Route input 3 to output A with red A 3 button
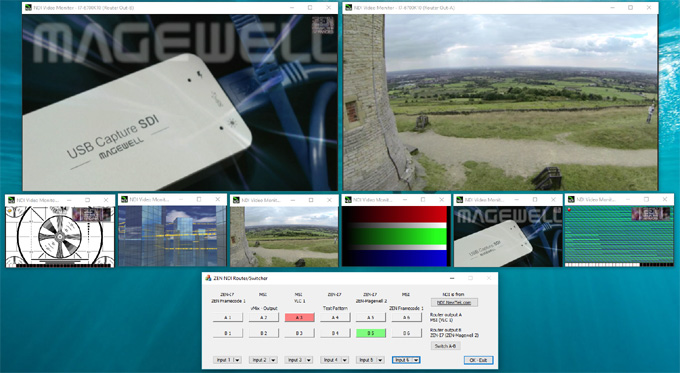 [x=299, y=317]
